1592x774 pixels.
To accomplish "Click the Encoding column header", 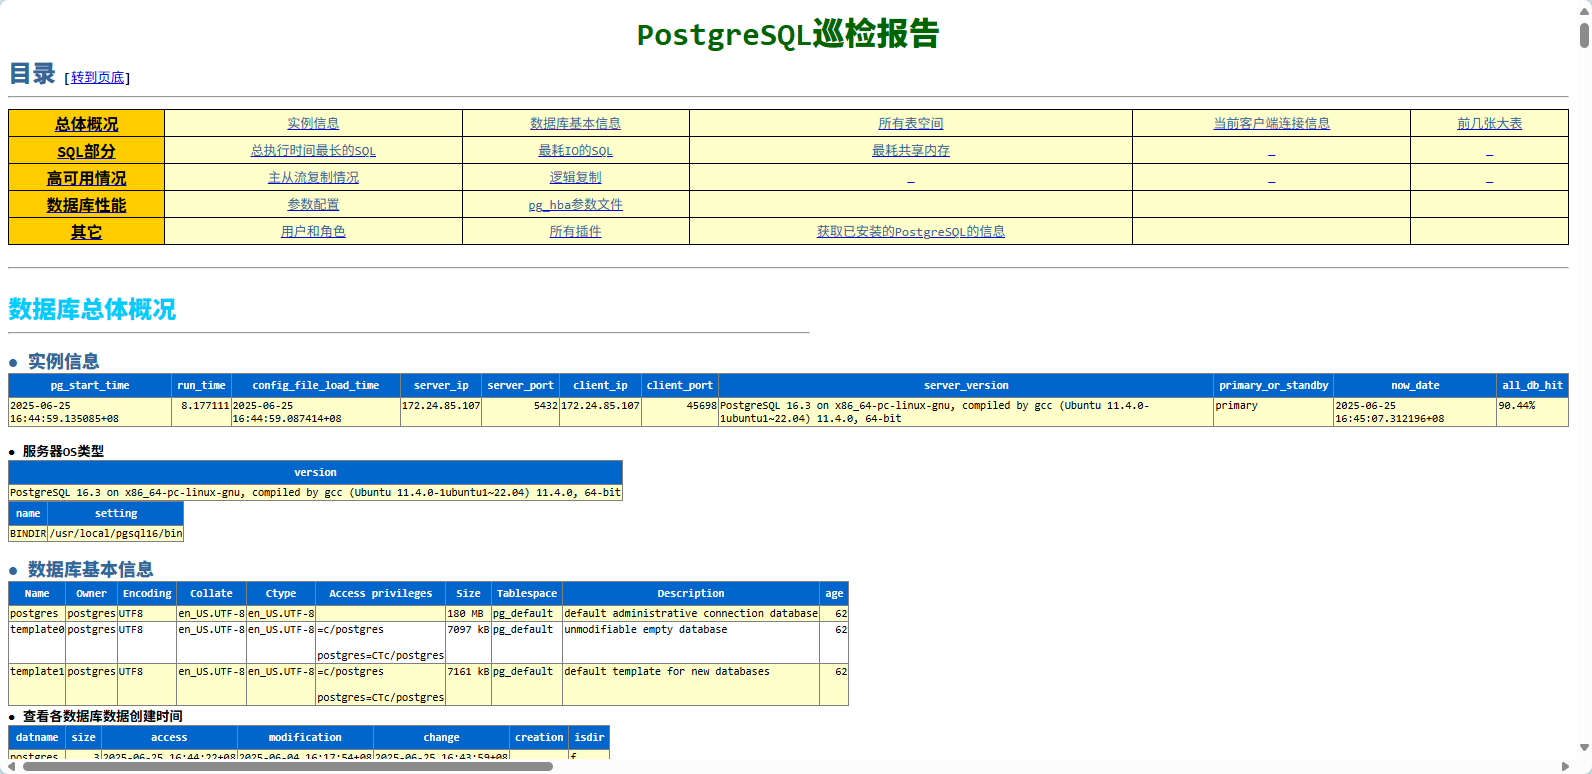I will 147,593.
